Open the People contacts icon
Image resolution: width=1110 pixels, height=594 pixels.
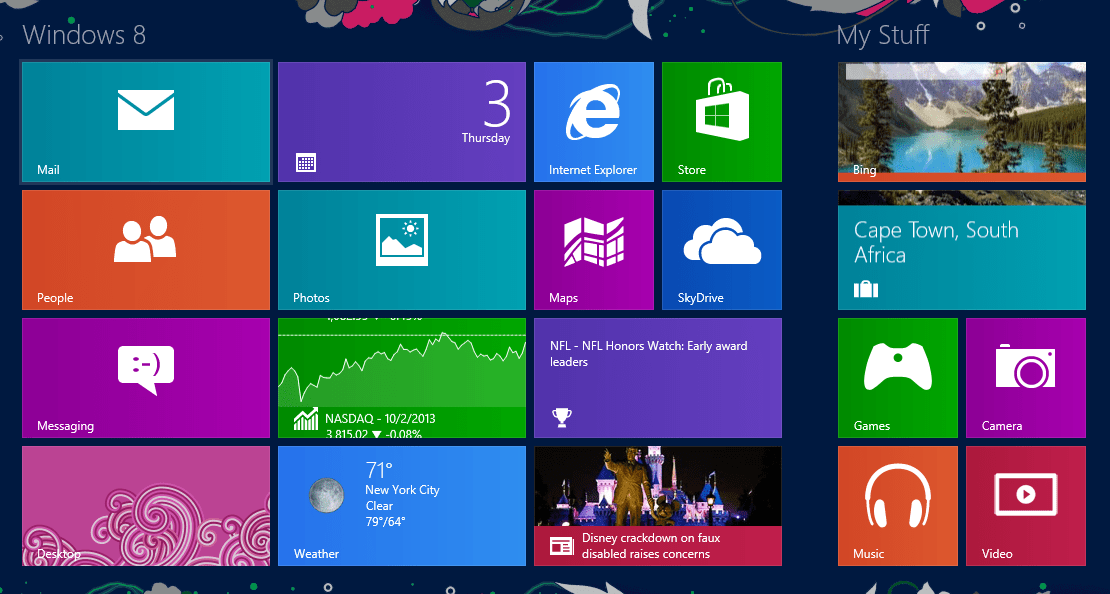click(x=145, y=239)
